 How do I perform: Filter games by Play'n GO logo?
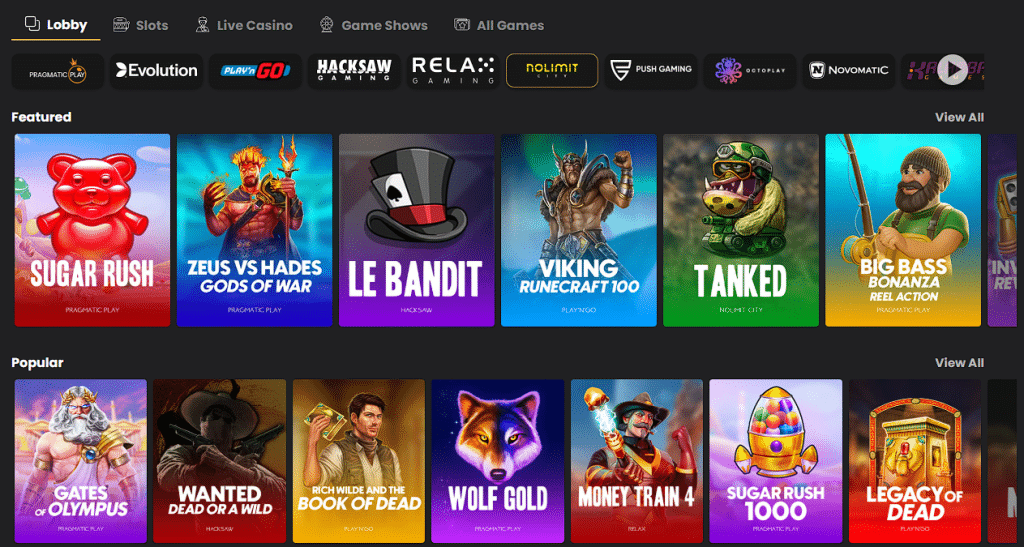(x=255, y=71)
